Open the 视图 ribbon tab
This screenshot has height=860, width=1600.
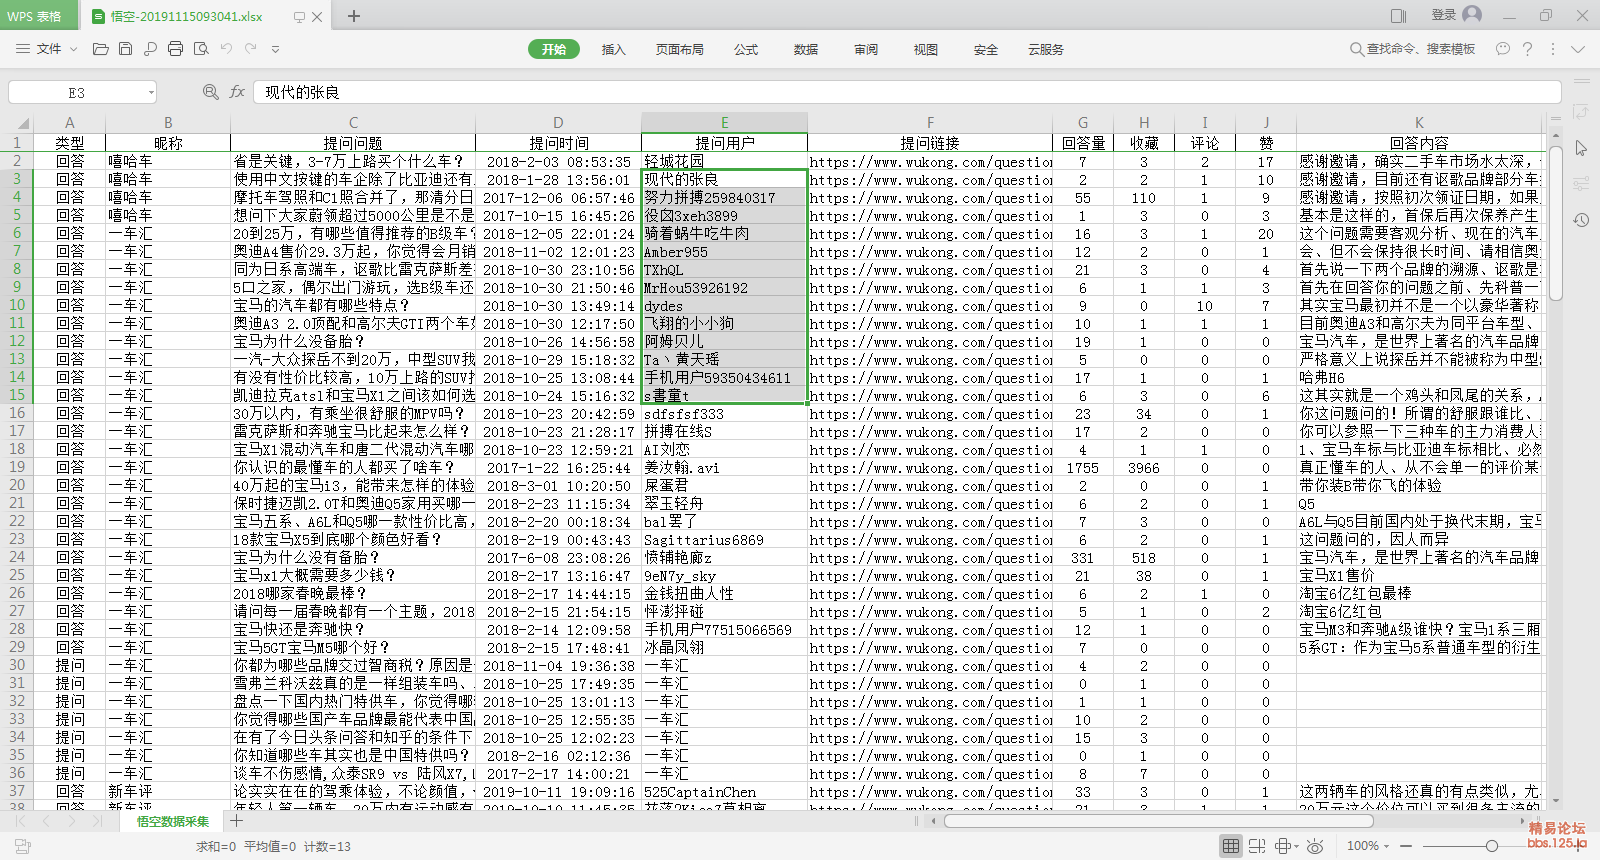[926, 49]
